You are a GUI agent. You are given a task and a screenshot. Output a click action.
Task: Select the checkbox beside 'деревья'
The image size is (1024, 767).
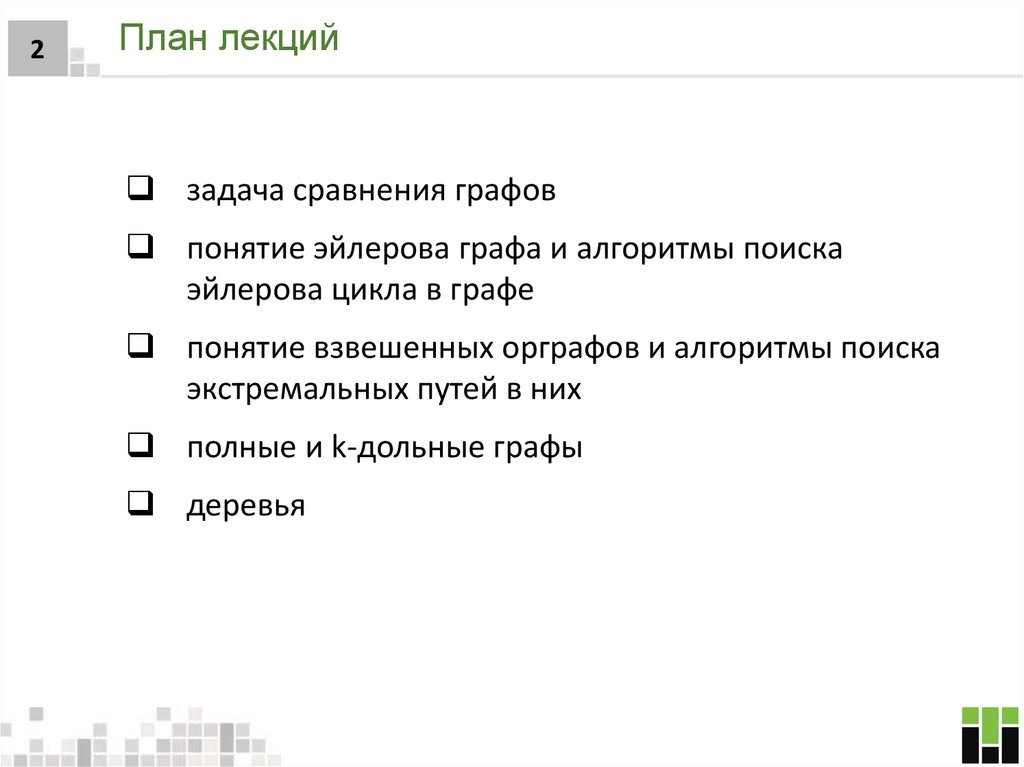coord(139,504)
